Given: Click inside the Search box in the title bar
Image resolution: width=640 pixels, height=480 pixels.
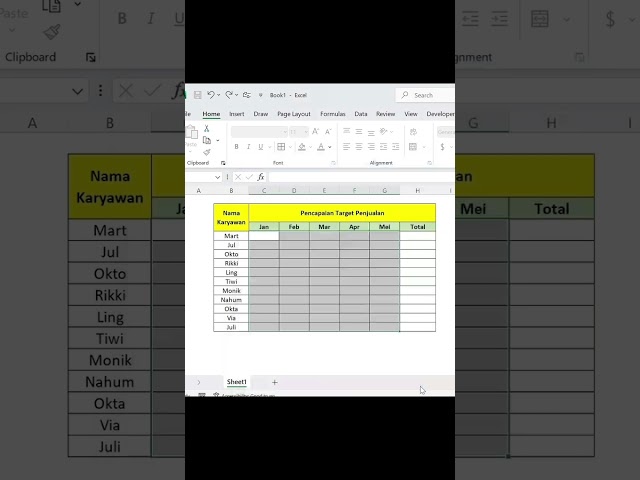Looking at the screenshot, I should [x=427, y=95].
